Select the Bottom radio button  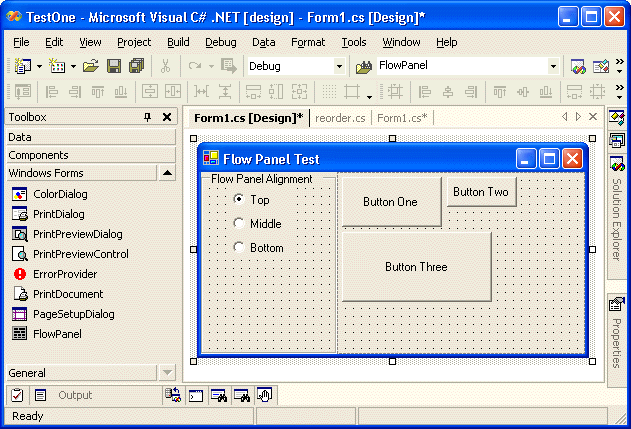239,248
